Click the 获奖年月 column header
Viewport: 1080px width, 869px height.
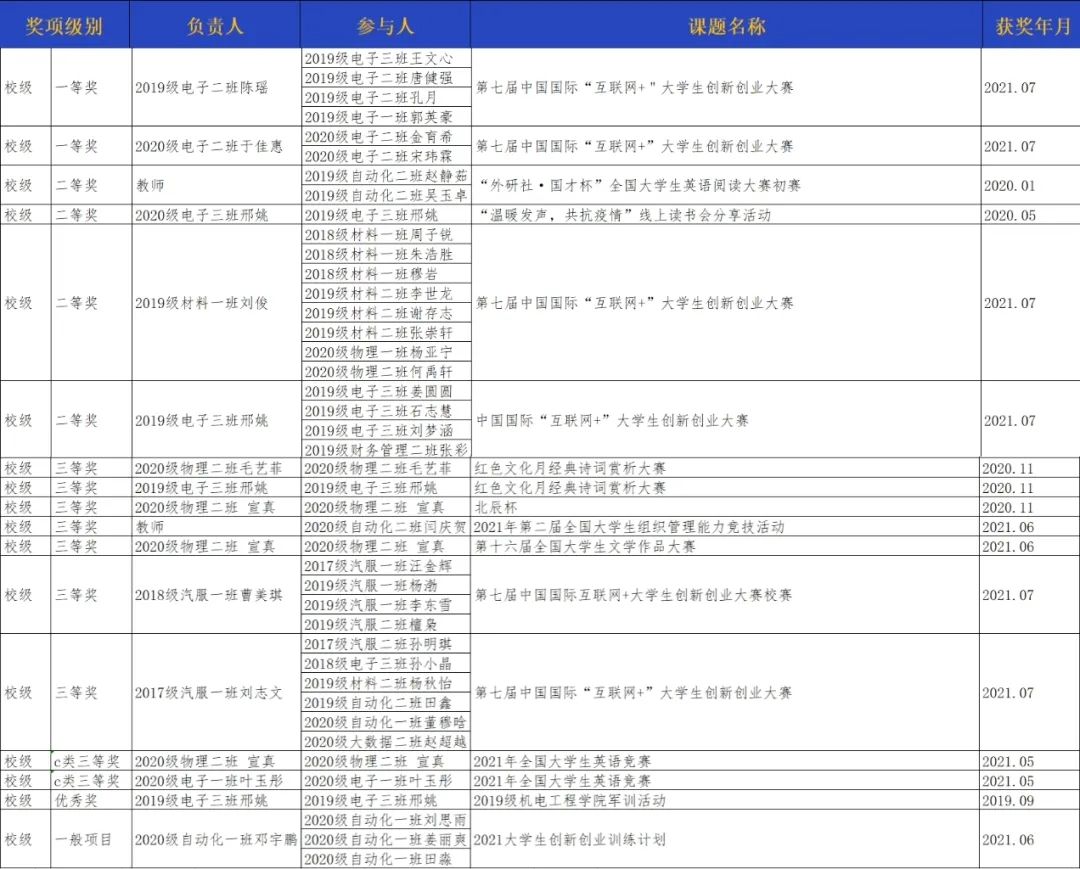(1031, 26)
